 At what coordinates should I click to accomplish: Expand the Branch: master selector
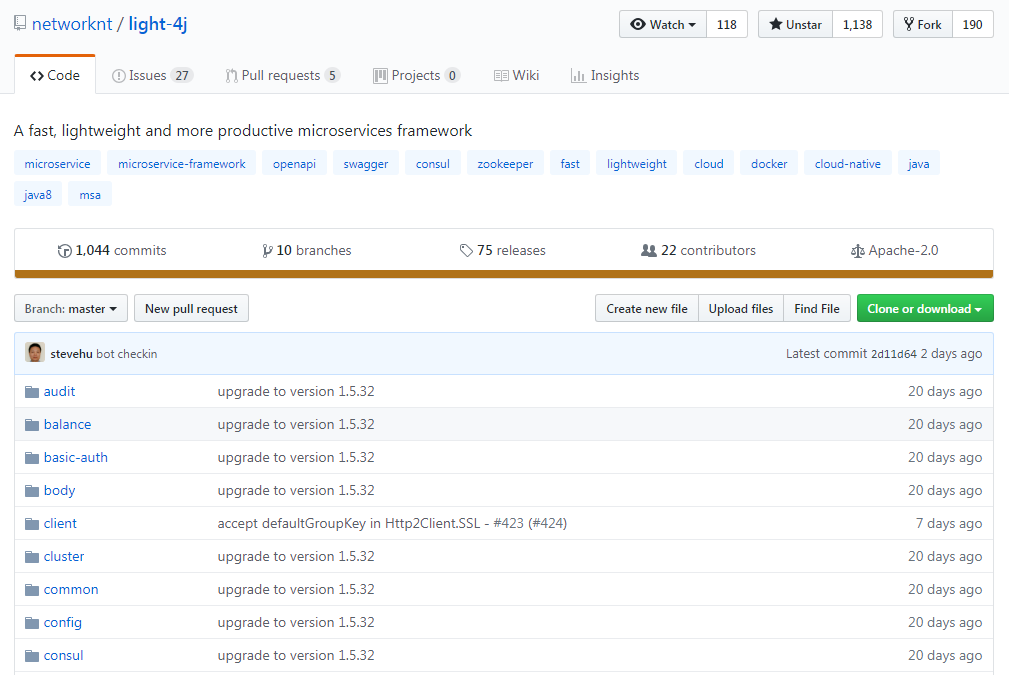71,309
